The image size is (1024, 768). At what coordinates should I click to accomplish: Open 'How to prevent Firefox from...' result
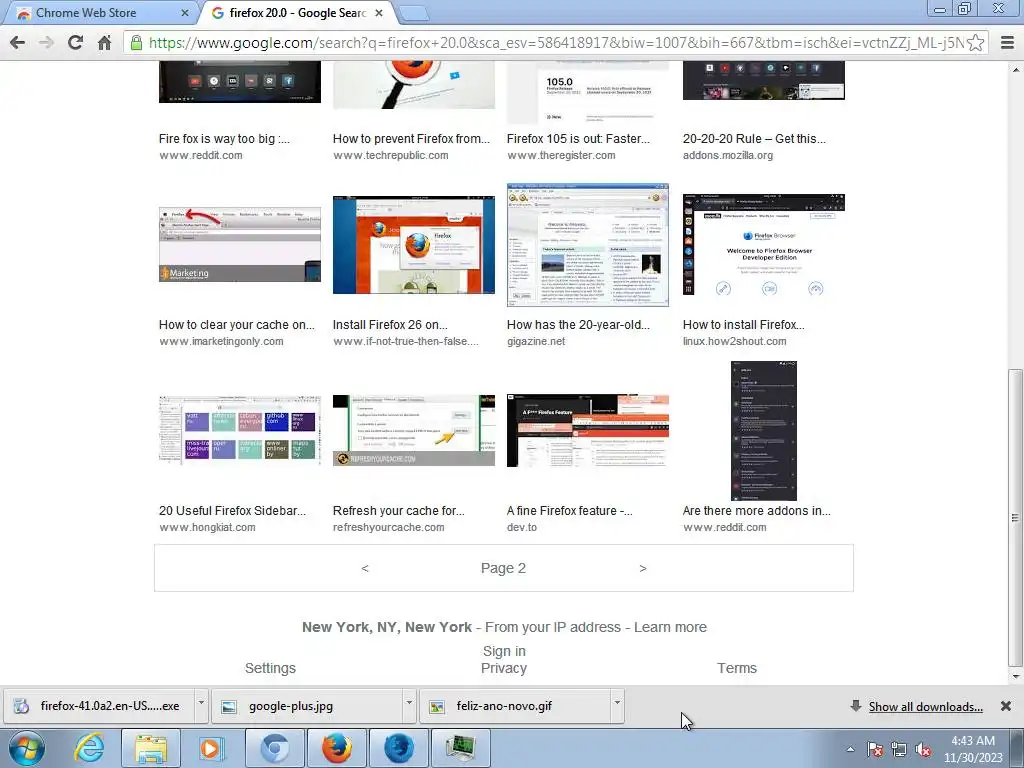click(x=411, y=138)
